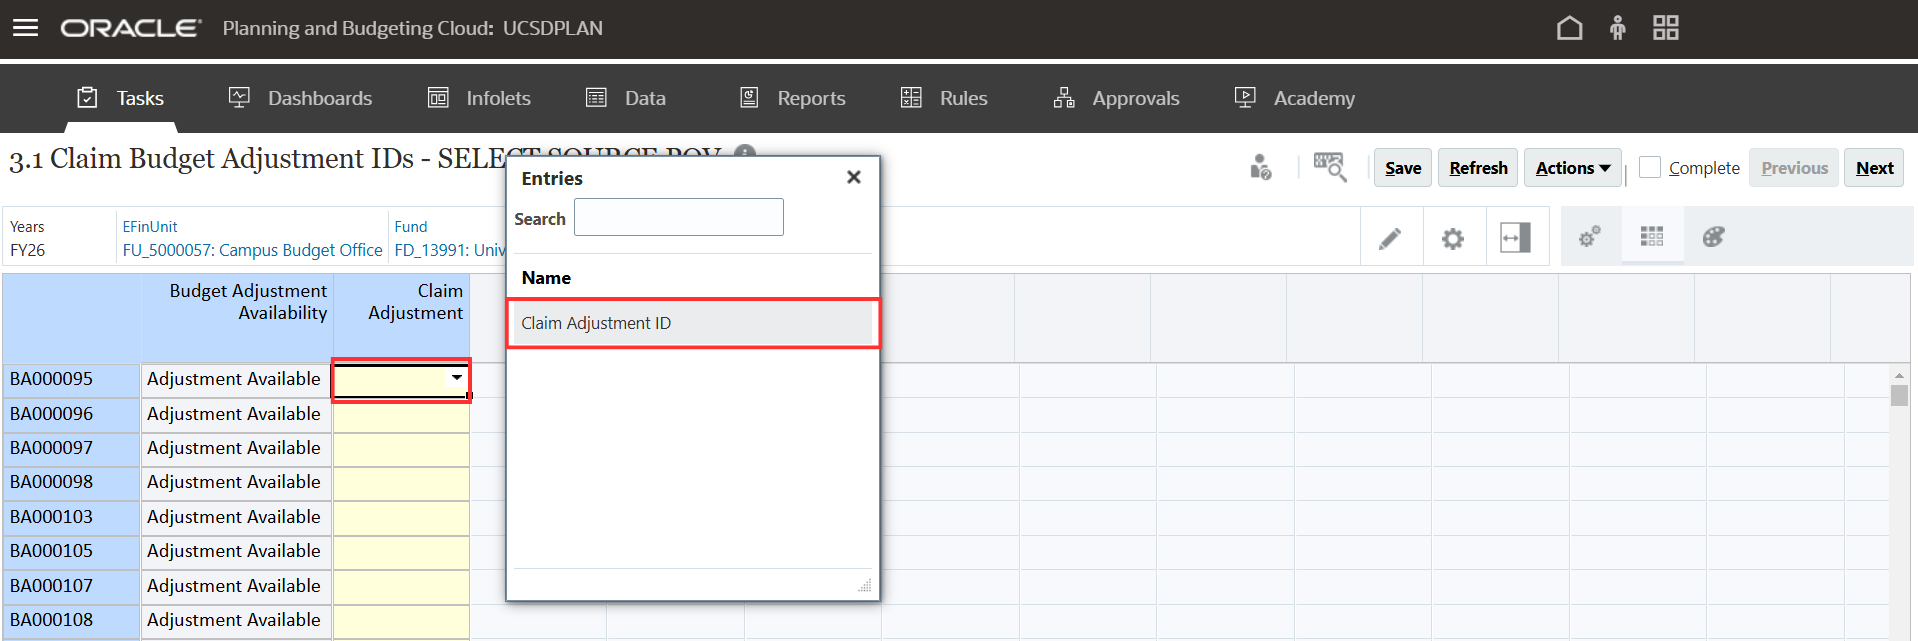The height and width of the screenshot is (641, 1918).
Task: Select row header BA000107
Action: (x=71, y=586)
